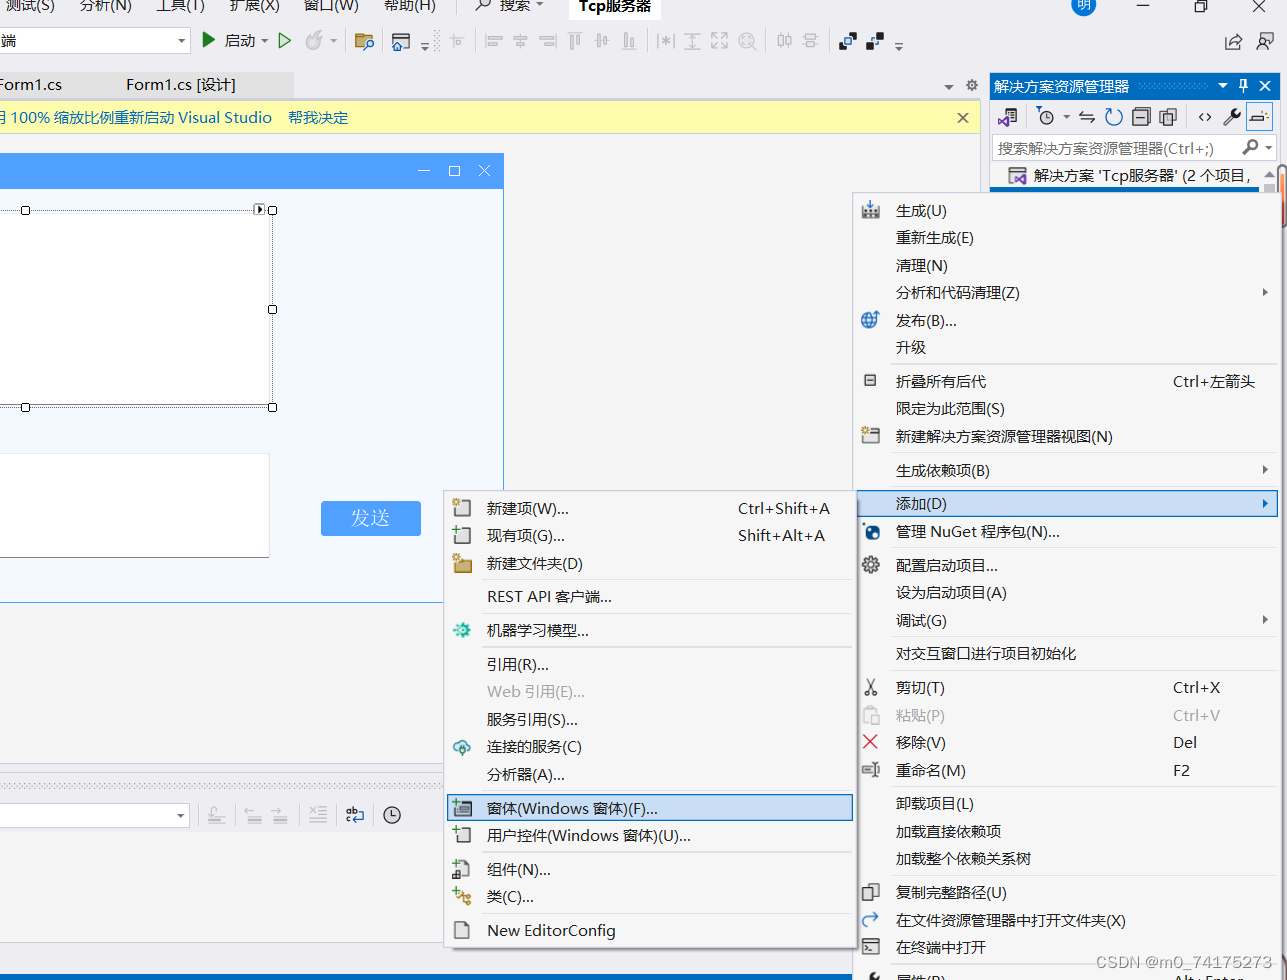This screenshot has width=1287, height=980.
Task: Click the 发送 button on the form
Action: pos(370,518)
